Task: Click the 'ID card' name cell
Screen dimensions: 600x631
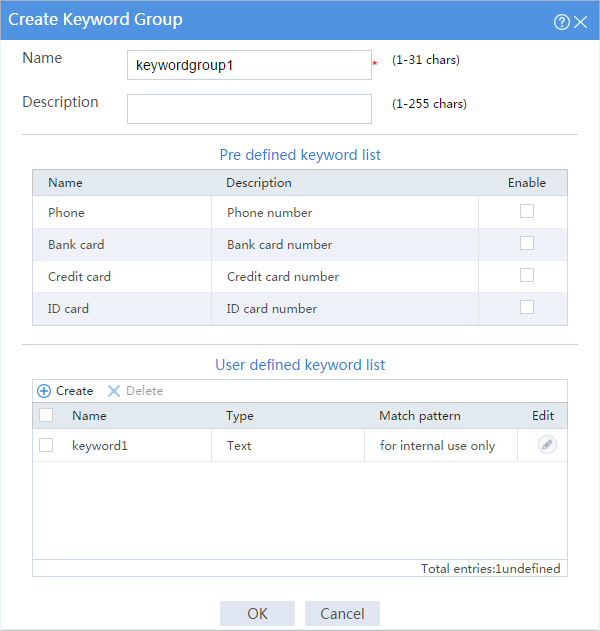Action: click(122, 309)
